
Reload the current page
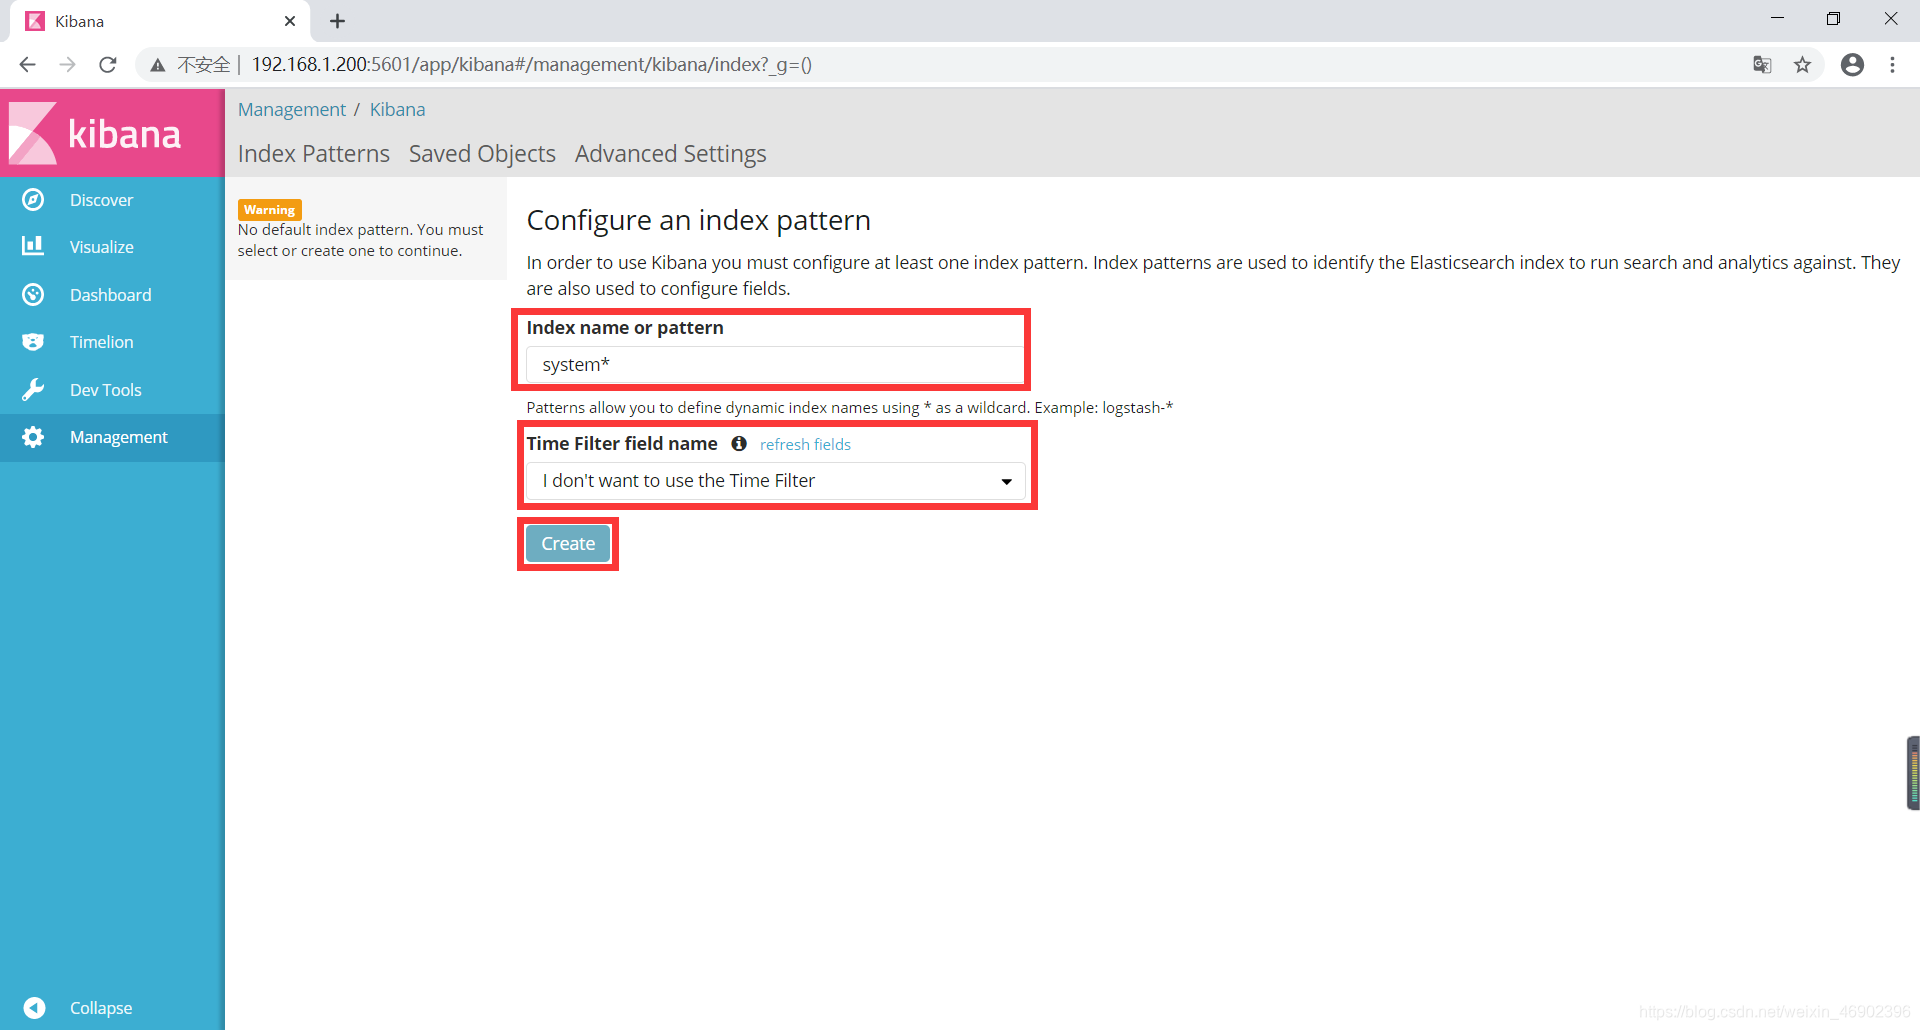(108, 65)
